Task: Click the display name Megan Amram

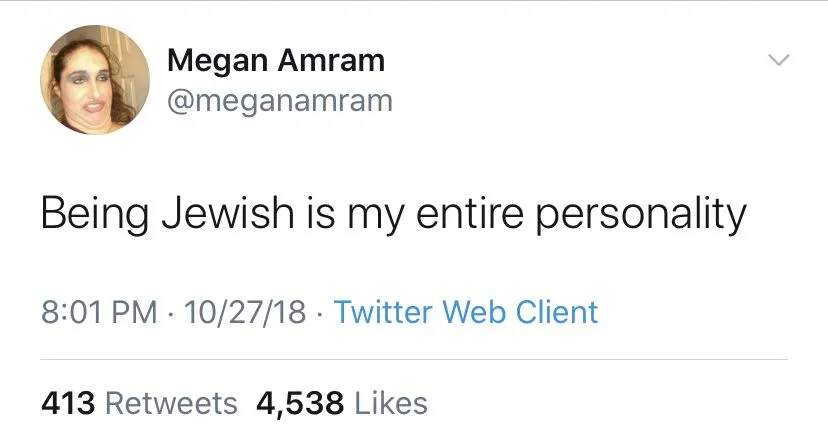Action: point(275,60)
